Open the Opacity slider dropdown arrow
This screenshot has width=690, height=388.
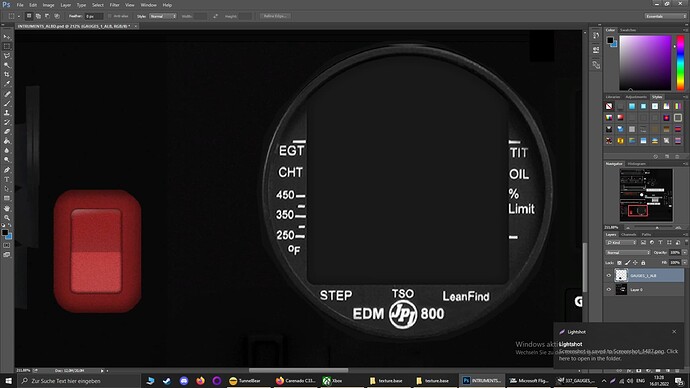[684, 253]
